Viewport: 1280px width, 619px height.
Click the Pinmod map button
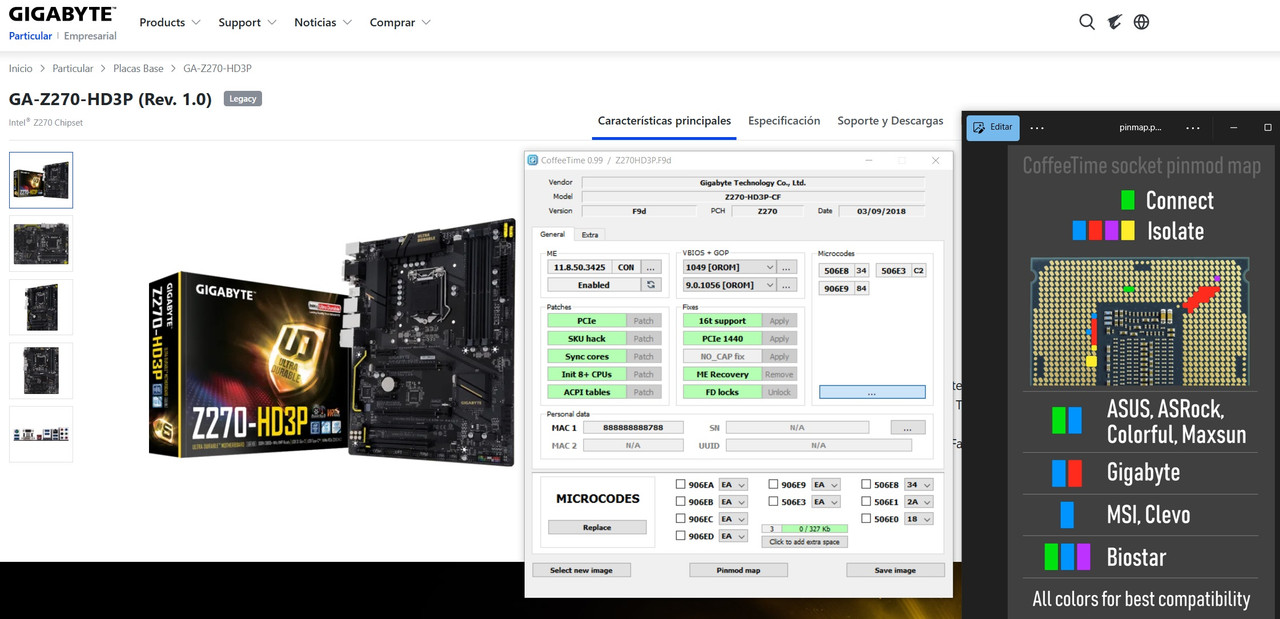(x=738, y=570)
